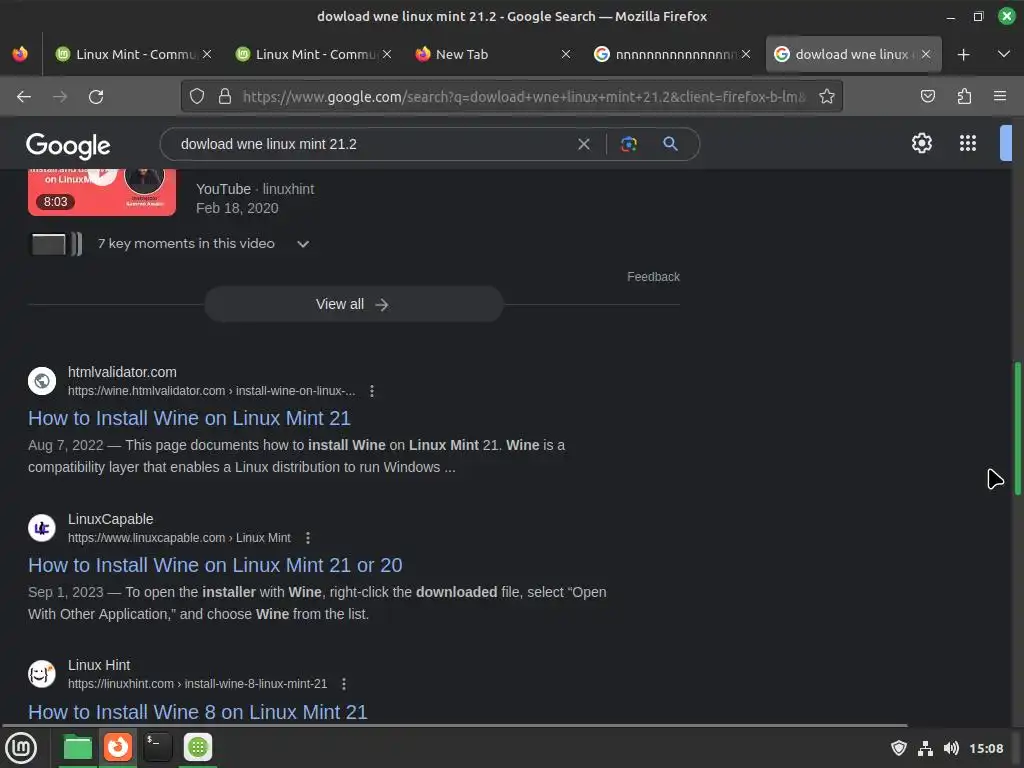This screenshot has height=768, width=1024.
Task: Click the site padlock icon
Action: (x=225, y=97)
